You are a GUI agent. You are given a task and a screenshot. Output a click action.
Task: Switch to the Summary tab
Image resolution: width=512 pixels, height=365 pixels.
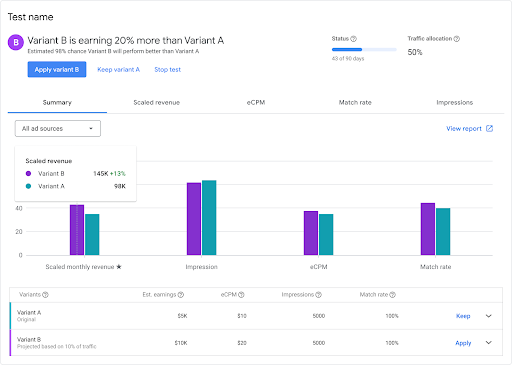point(57,103)
